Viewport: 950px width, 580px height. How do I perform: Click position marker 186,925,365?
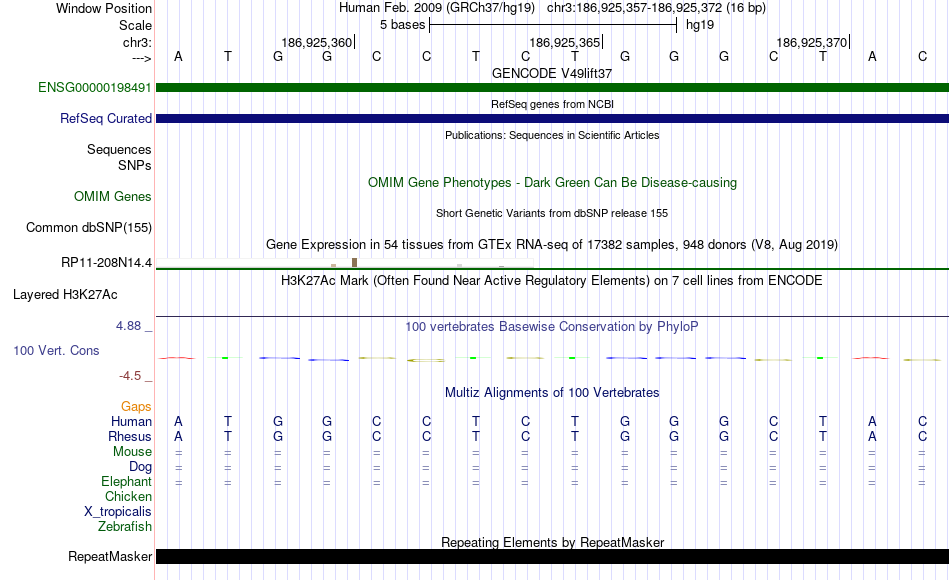point(565,42)
